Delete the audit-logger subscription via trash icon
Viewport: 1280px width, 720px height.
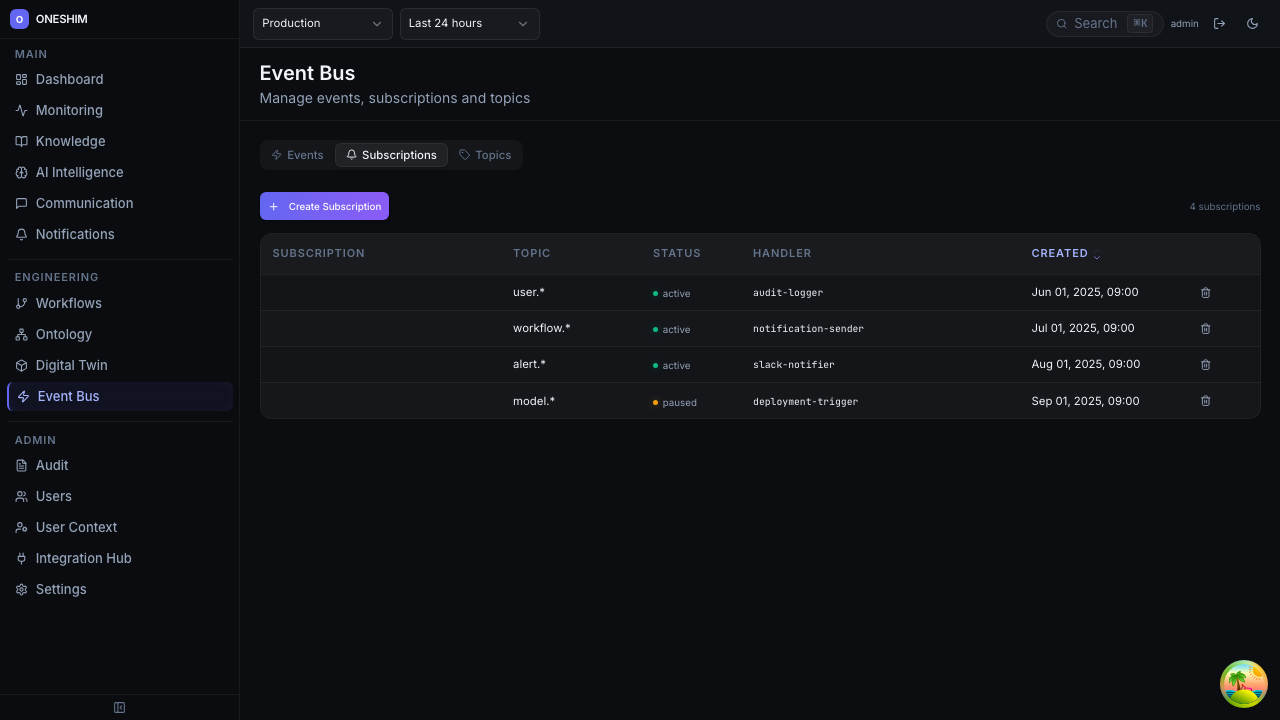[x=1205, y=293]
